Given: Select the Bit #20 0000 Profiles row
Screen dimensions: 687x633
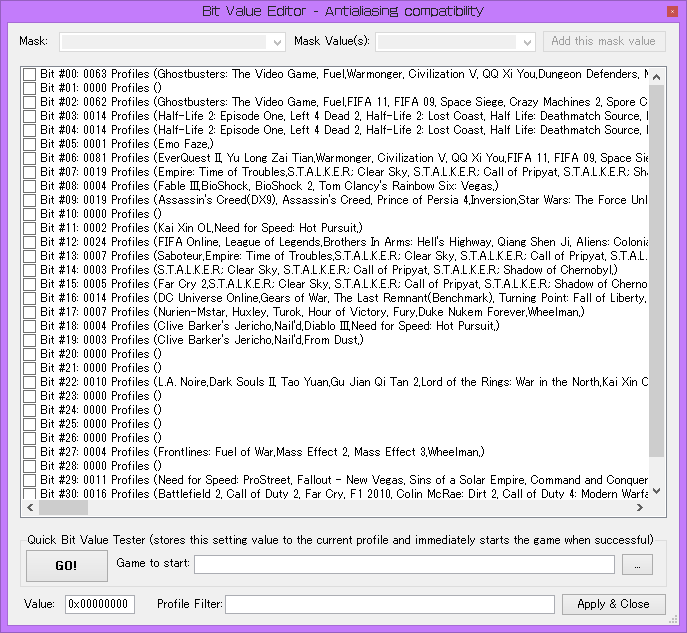Looking at the screenshot, I should pyautogui.click(x=101, y=354).
